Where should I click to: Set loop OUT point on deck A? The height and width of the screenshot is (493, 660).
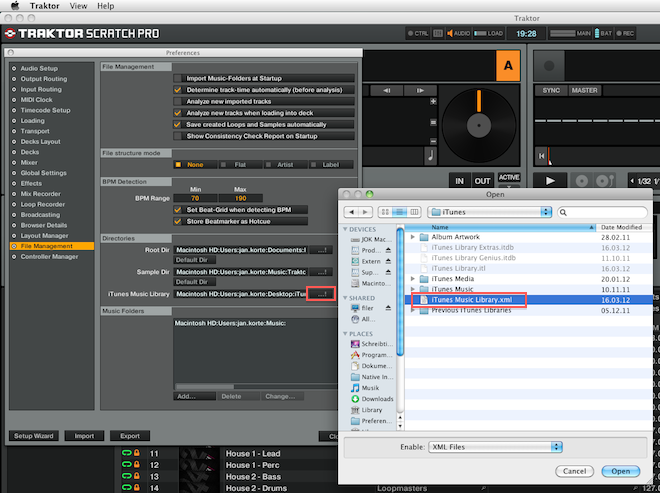click(x=482, y=181)
